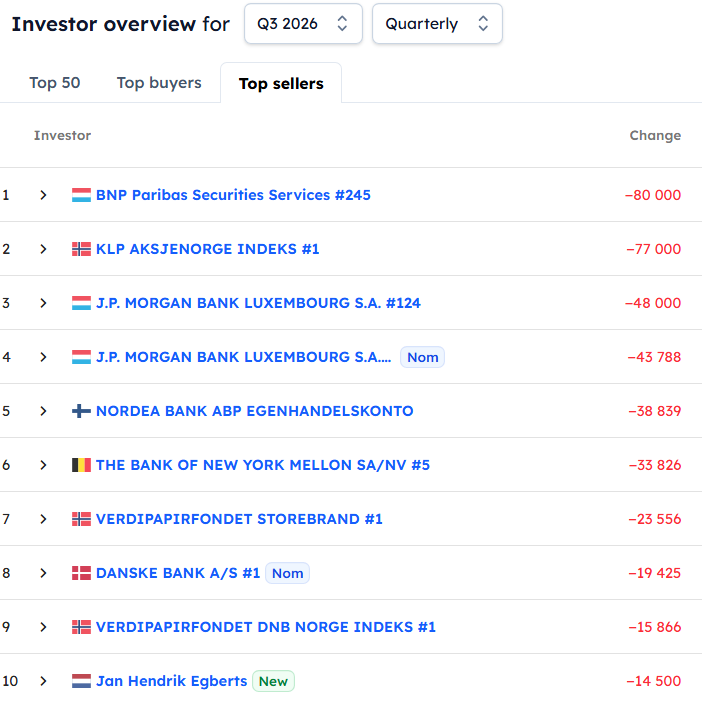Expand the KLP AKSJENORGE INDEKS #1 row

[x=43, y=249]
